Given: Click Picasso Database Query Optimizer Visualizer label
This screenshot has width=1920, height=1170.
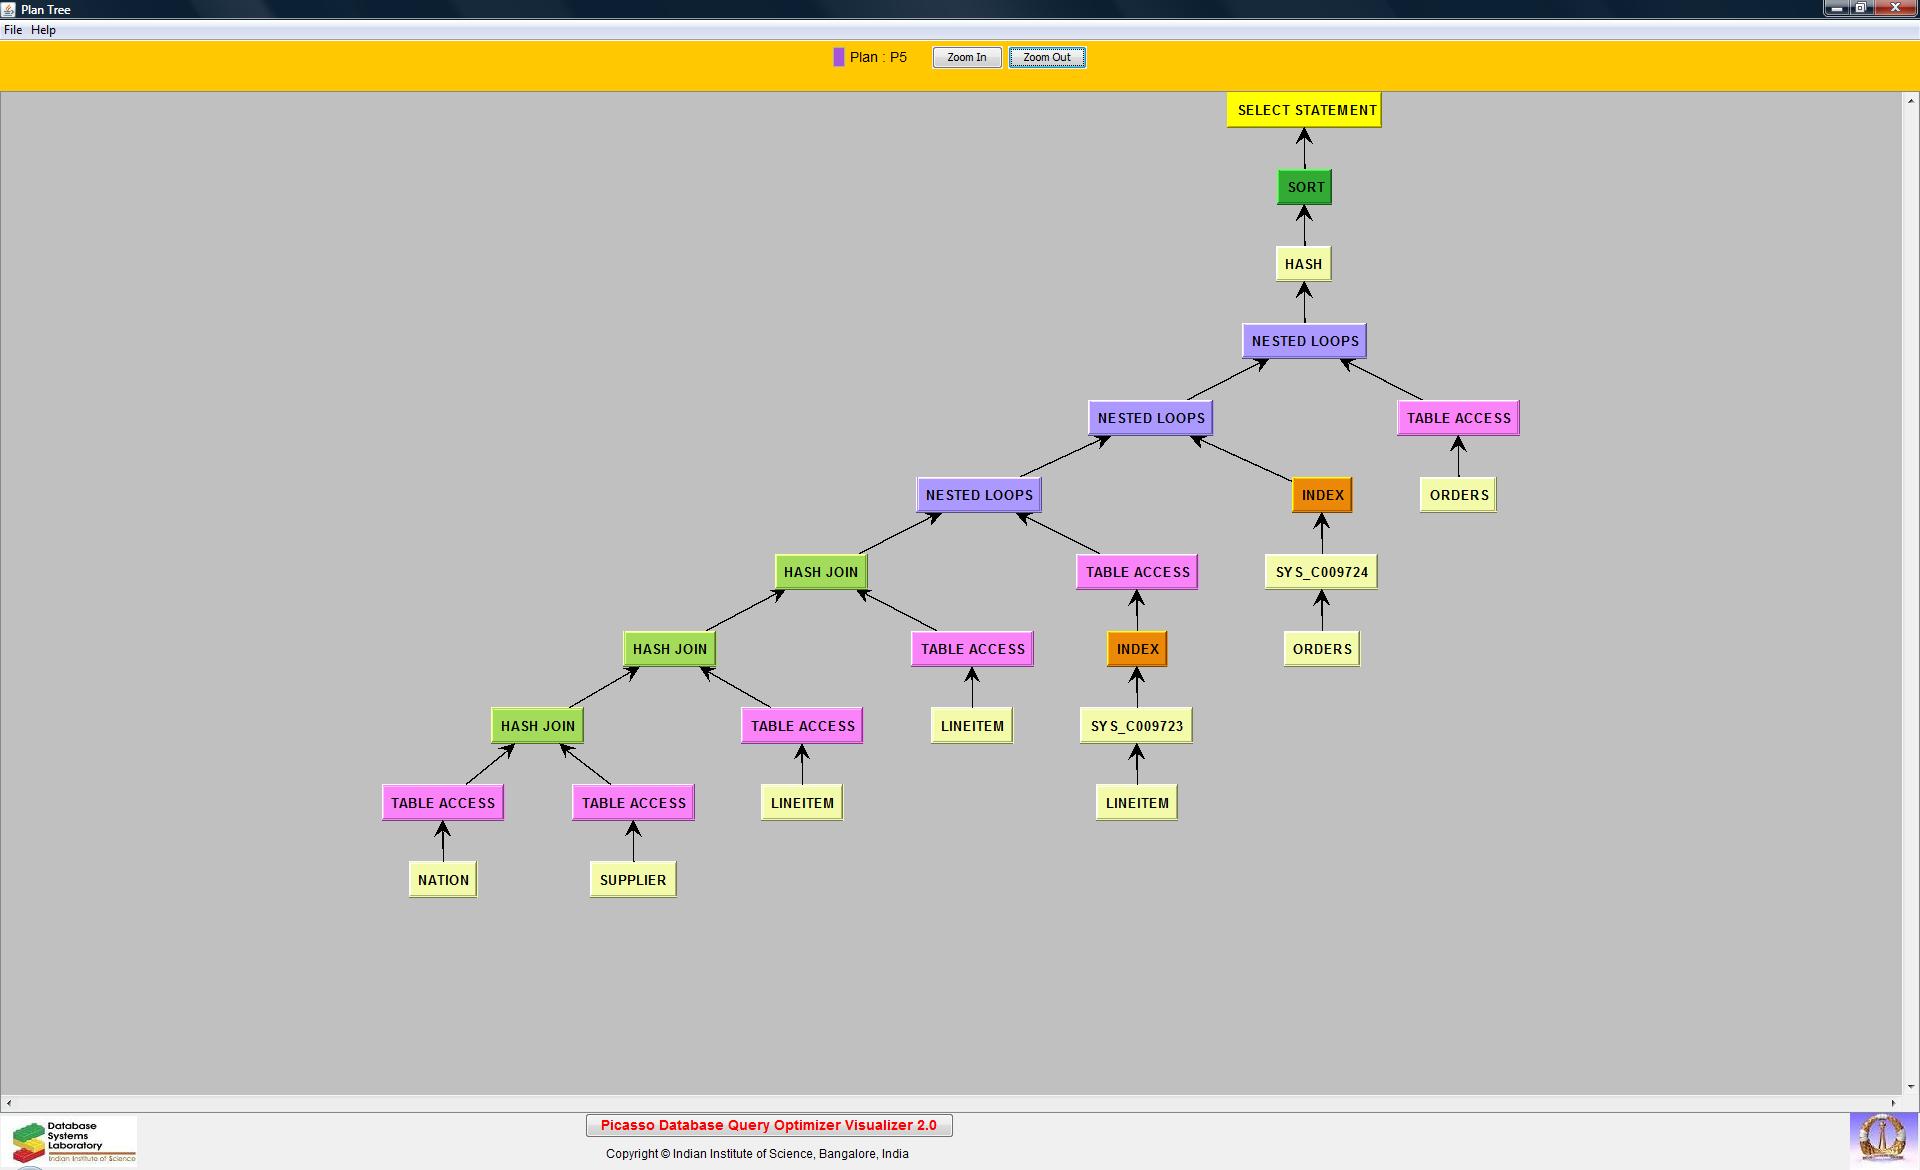Looking at the screenshot, I should pos(768,1125).
